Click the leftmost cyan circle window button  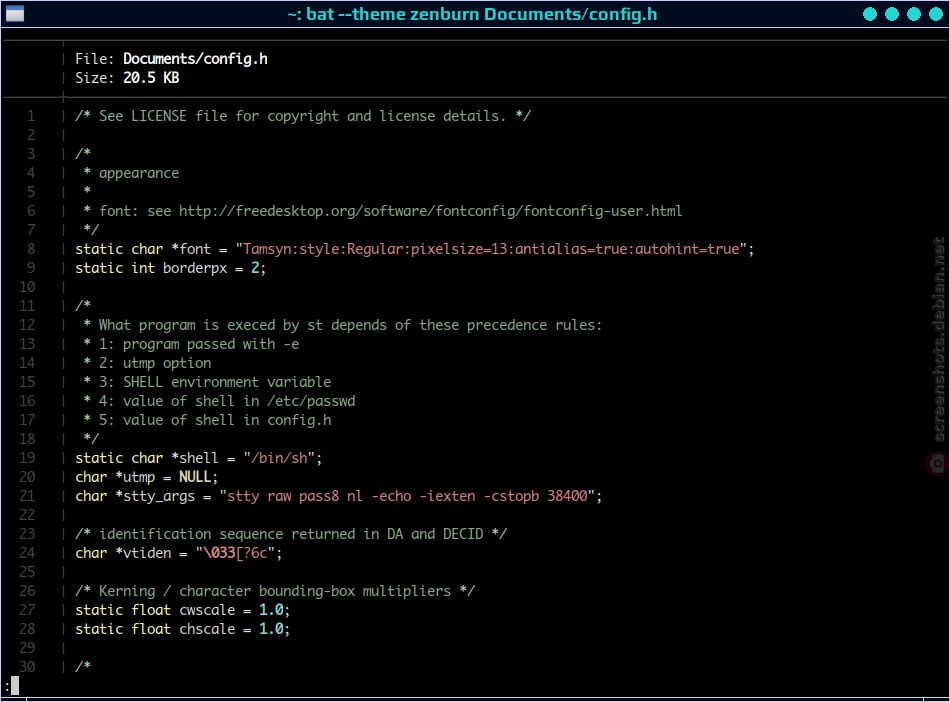tap(869, 14)
